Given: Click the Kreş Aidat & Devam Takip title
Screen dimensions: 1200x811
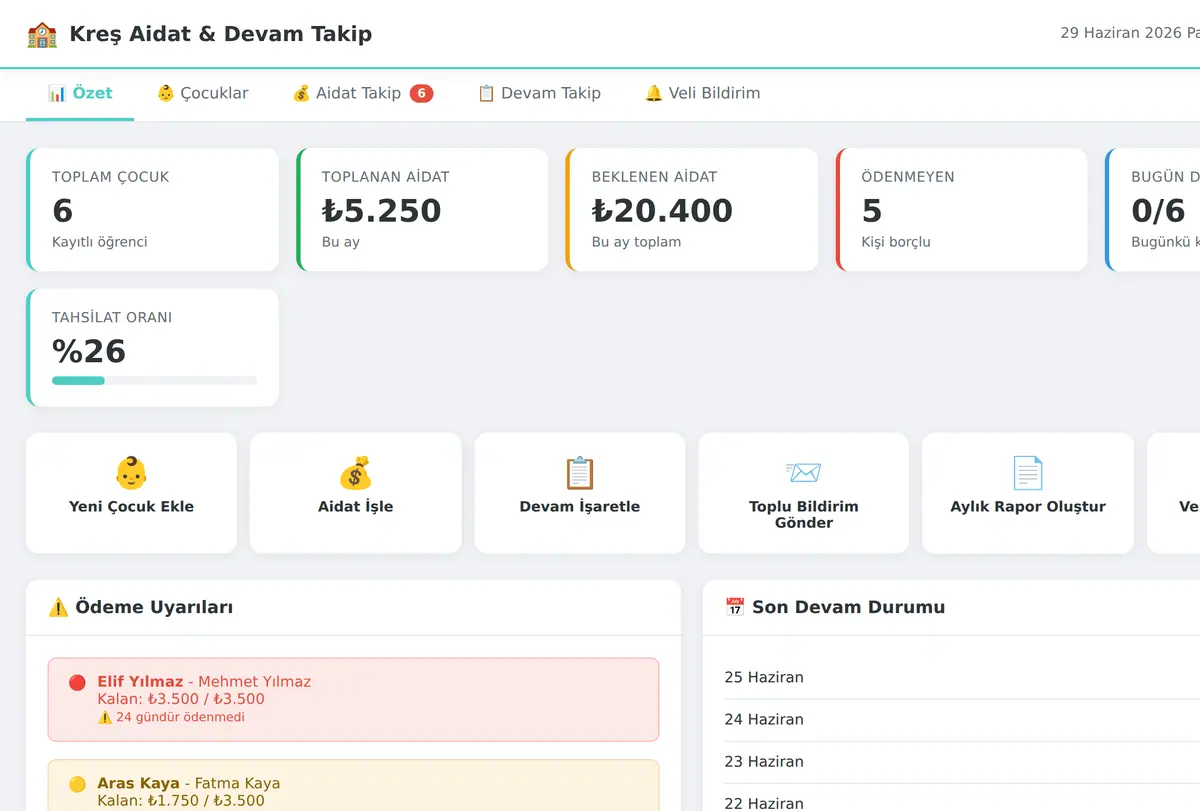Looking at the screenshot, I should tap(220, 34).
